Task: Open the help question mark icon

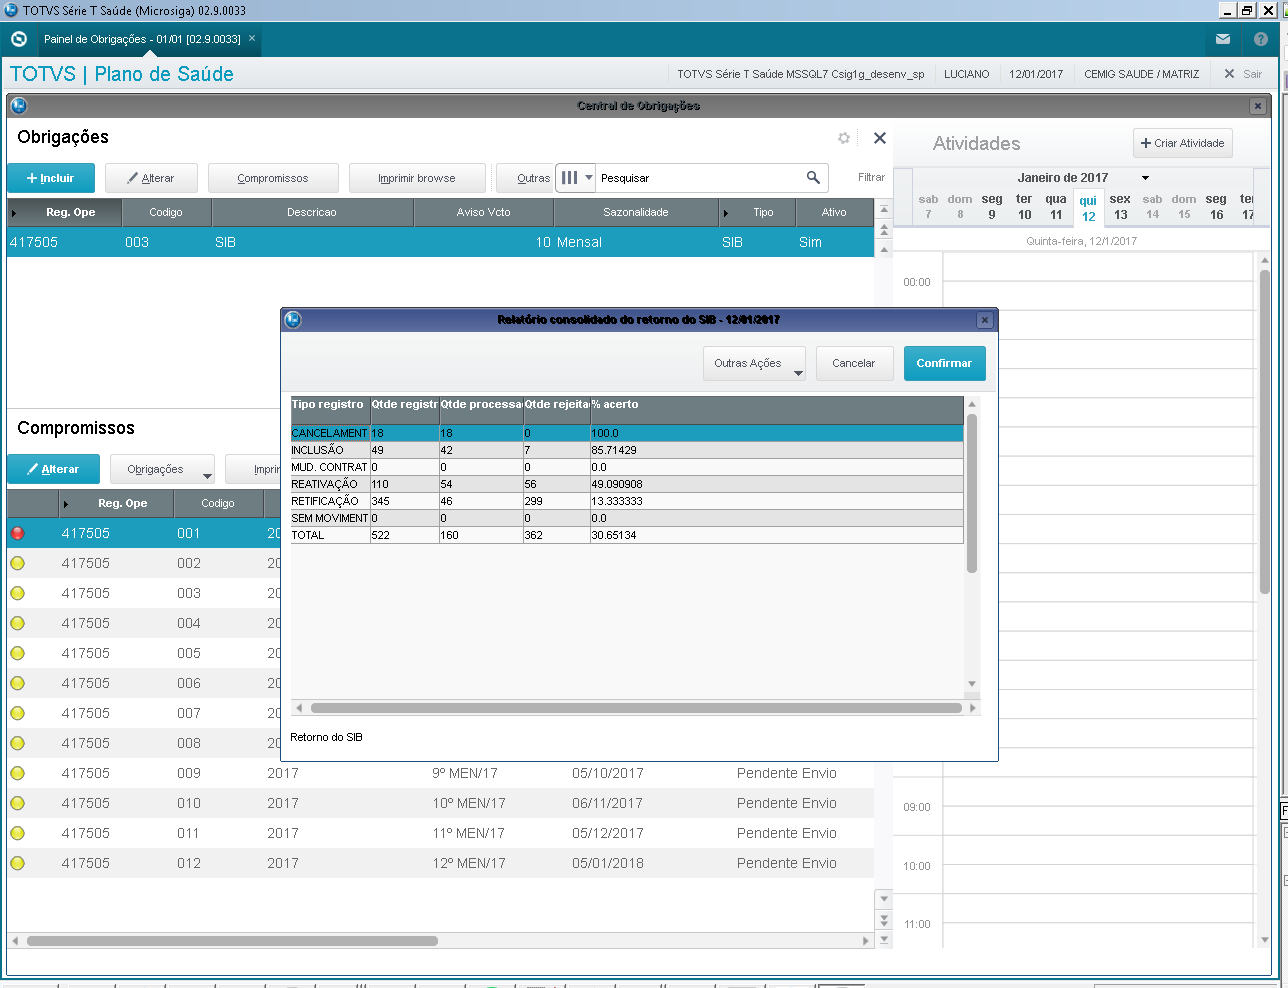Action: click(1261, 39)
